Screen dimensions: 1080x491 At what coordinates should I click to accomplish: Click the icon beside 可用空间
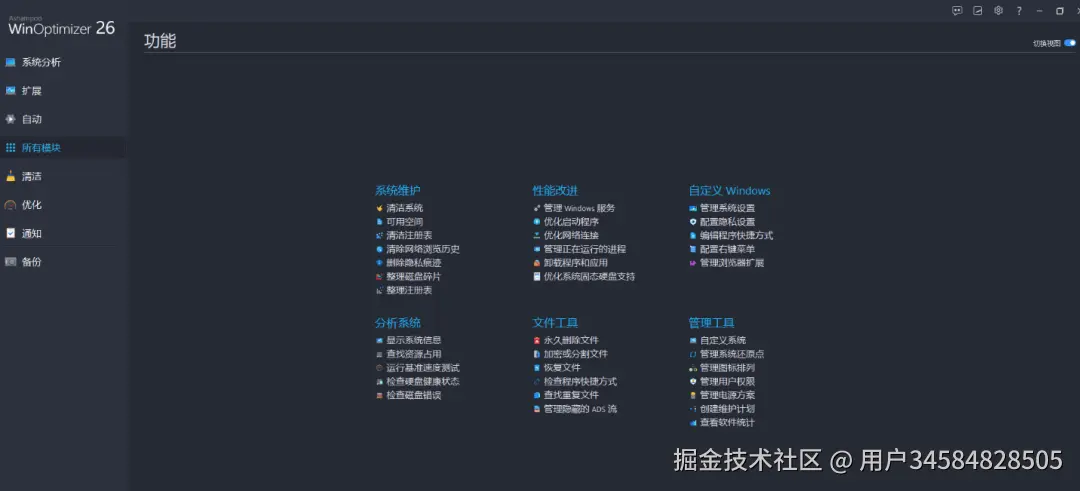(x=379, y=222)
